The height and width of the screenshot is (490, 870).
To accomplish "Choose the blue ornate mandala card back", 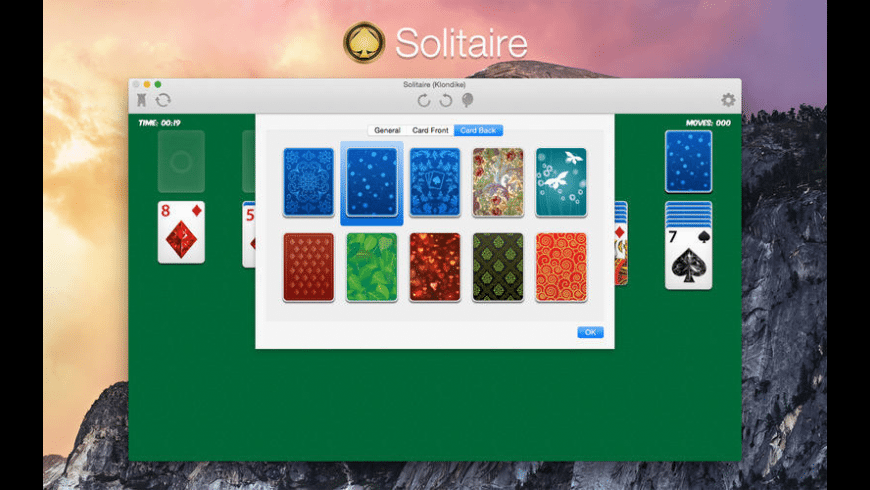I will click(308, 182).
